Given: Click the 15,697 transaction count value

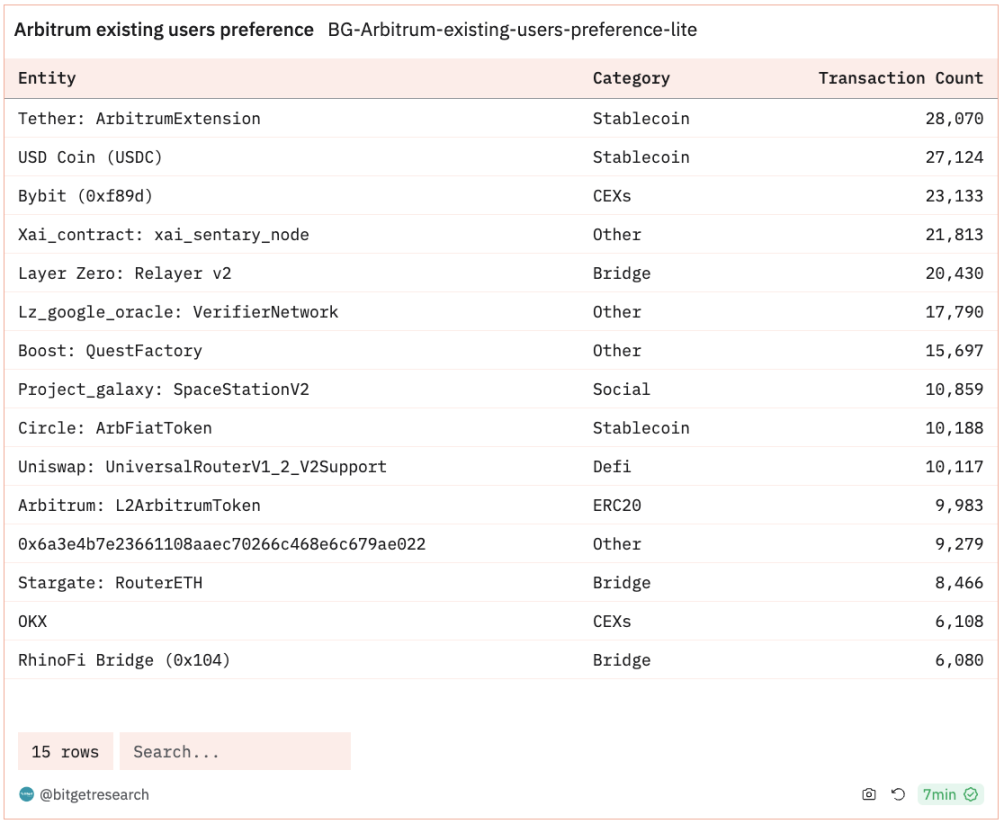Looking at the screenshot, I should click(954, 351).
